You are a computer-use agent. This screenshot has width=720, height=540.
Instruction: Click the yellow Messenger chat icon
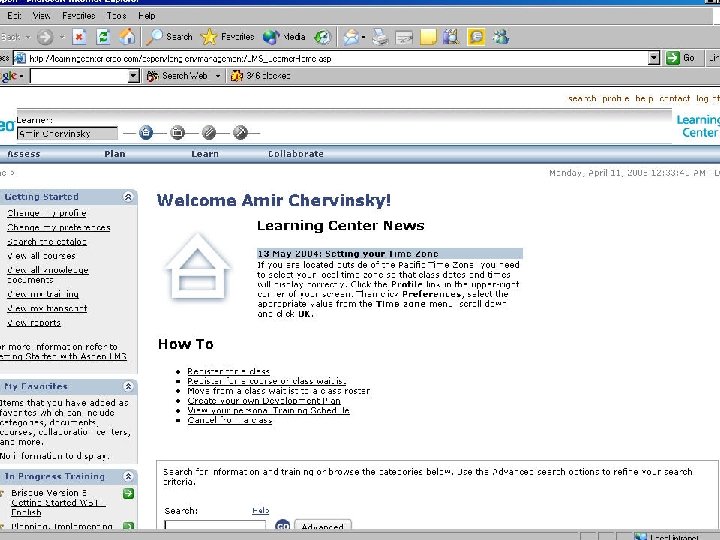coord(476,37)
